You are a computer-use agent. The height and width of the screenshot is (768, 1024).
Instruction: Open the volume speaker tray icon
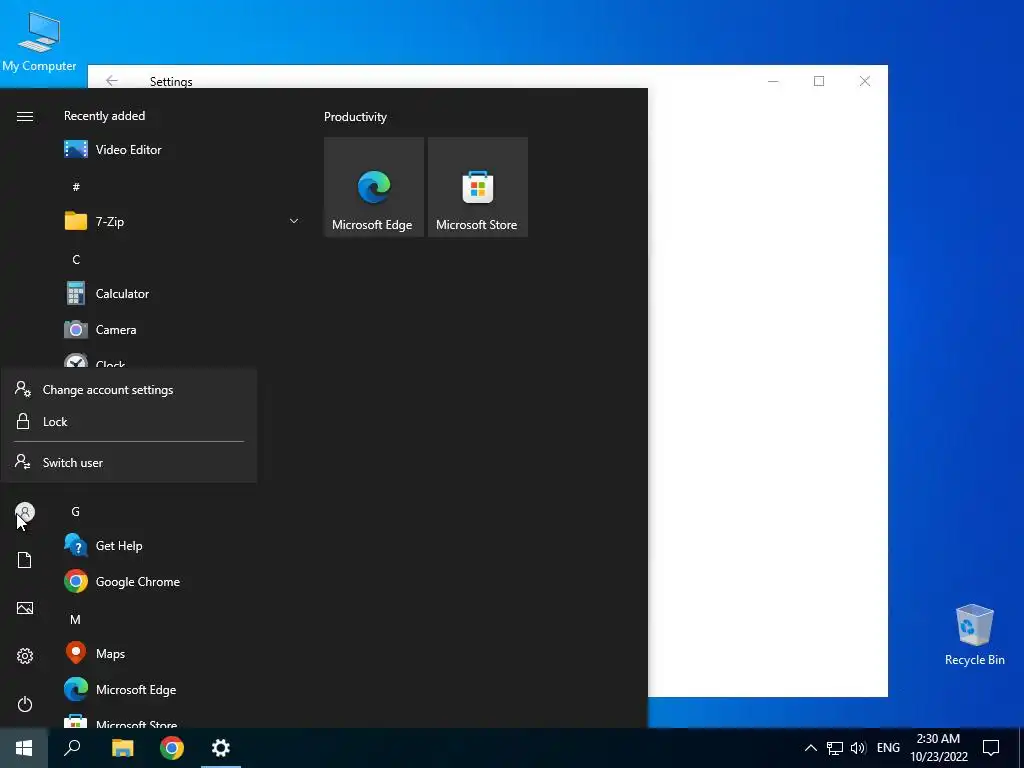(x=858, y=748)
